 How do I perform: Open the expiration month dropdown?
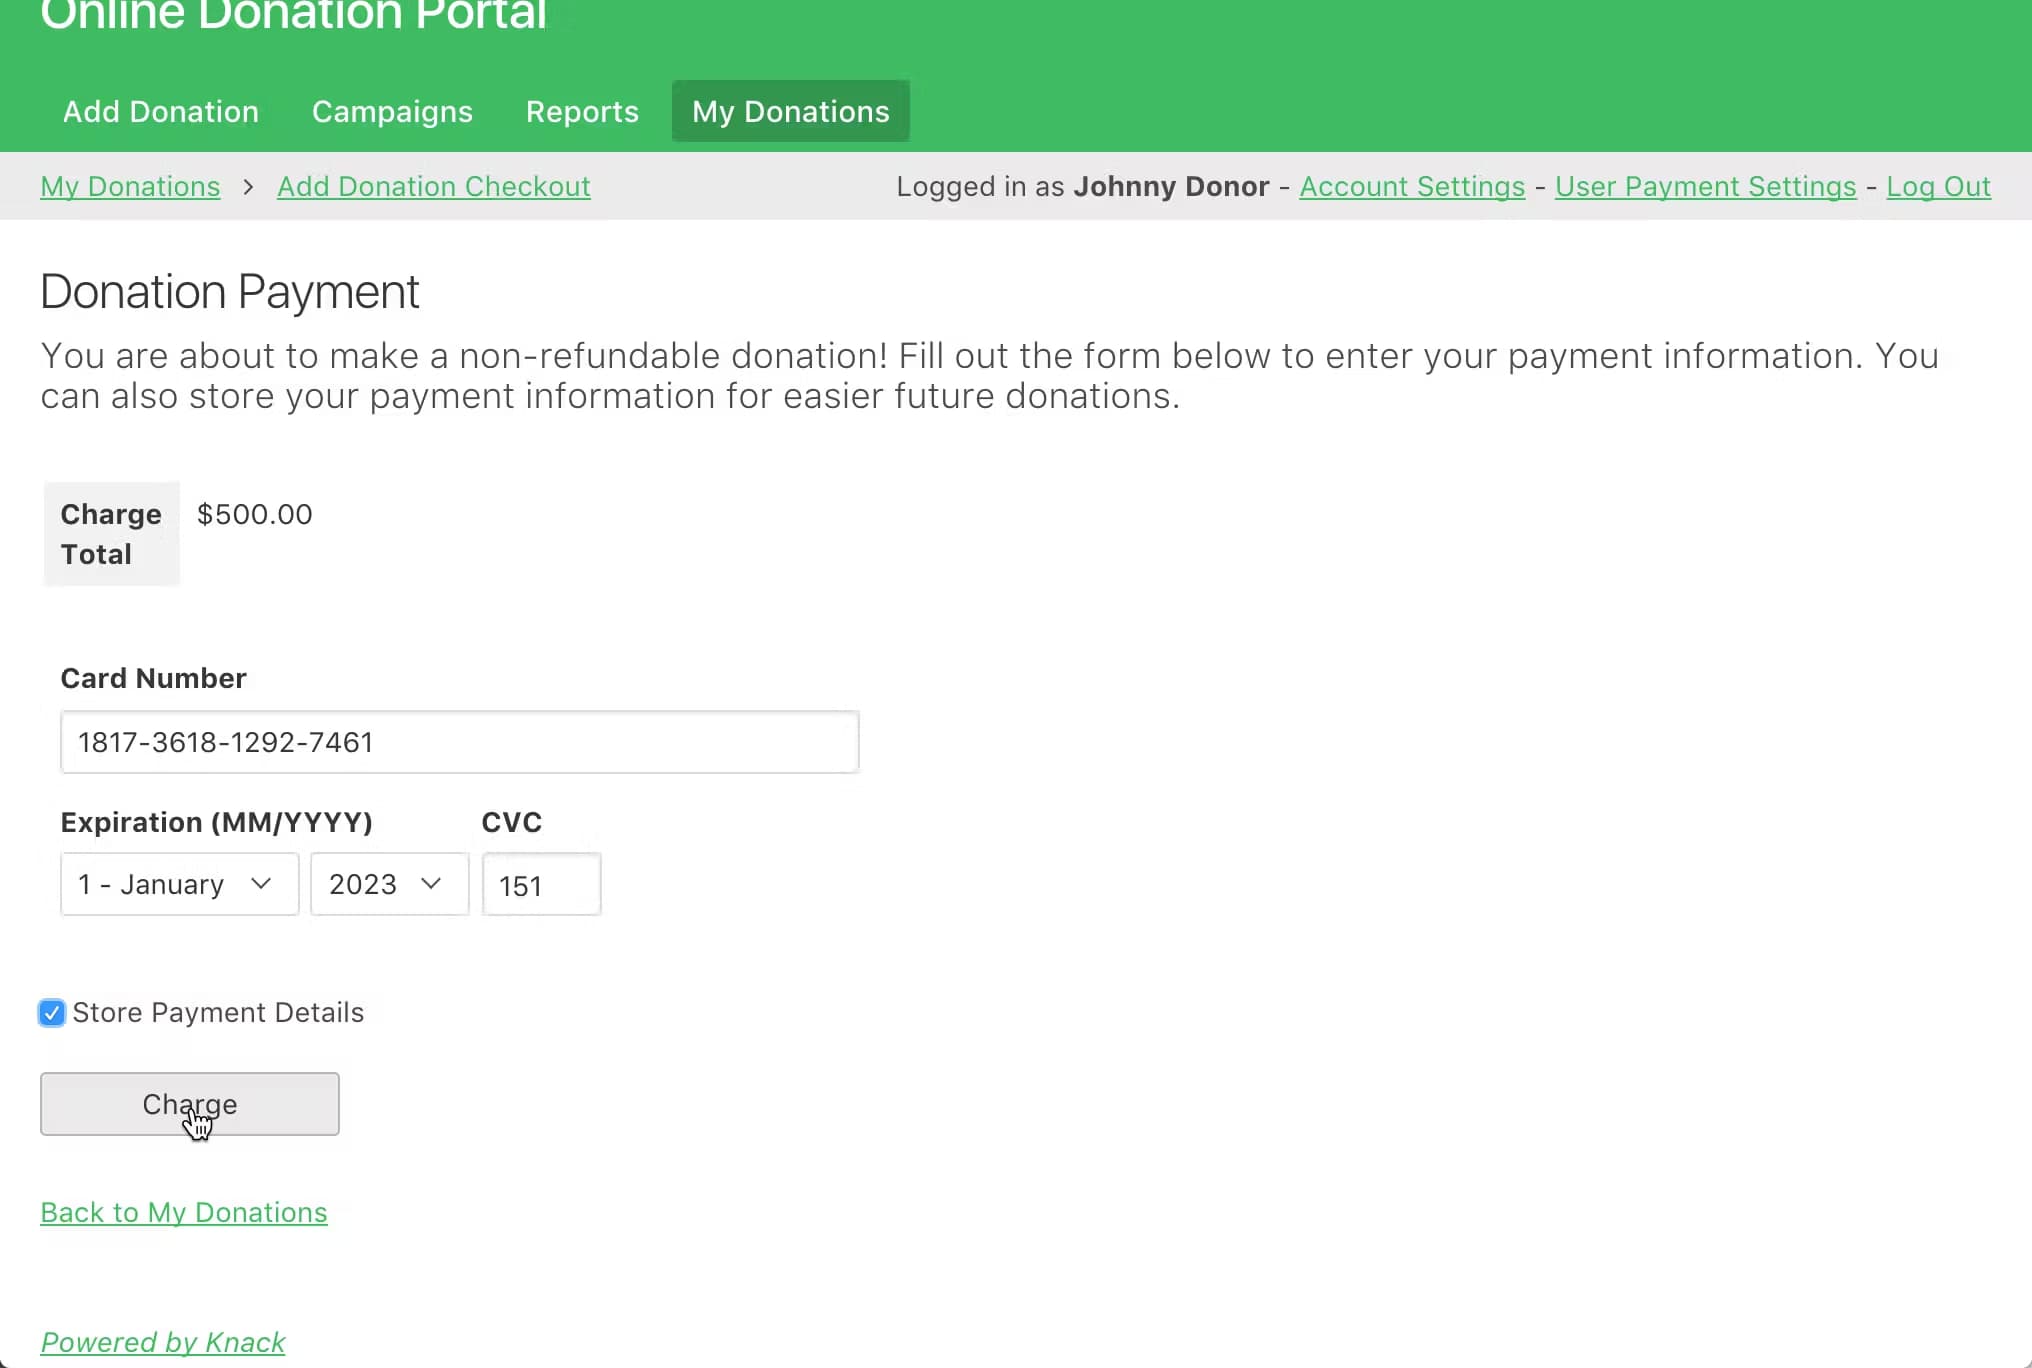(x=179, y=884)
